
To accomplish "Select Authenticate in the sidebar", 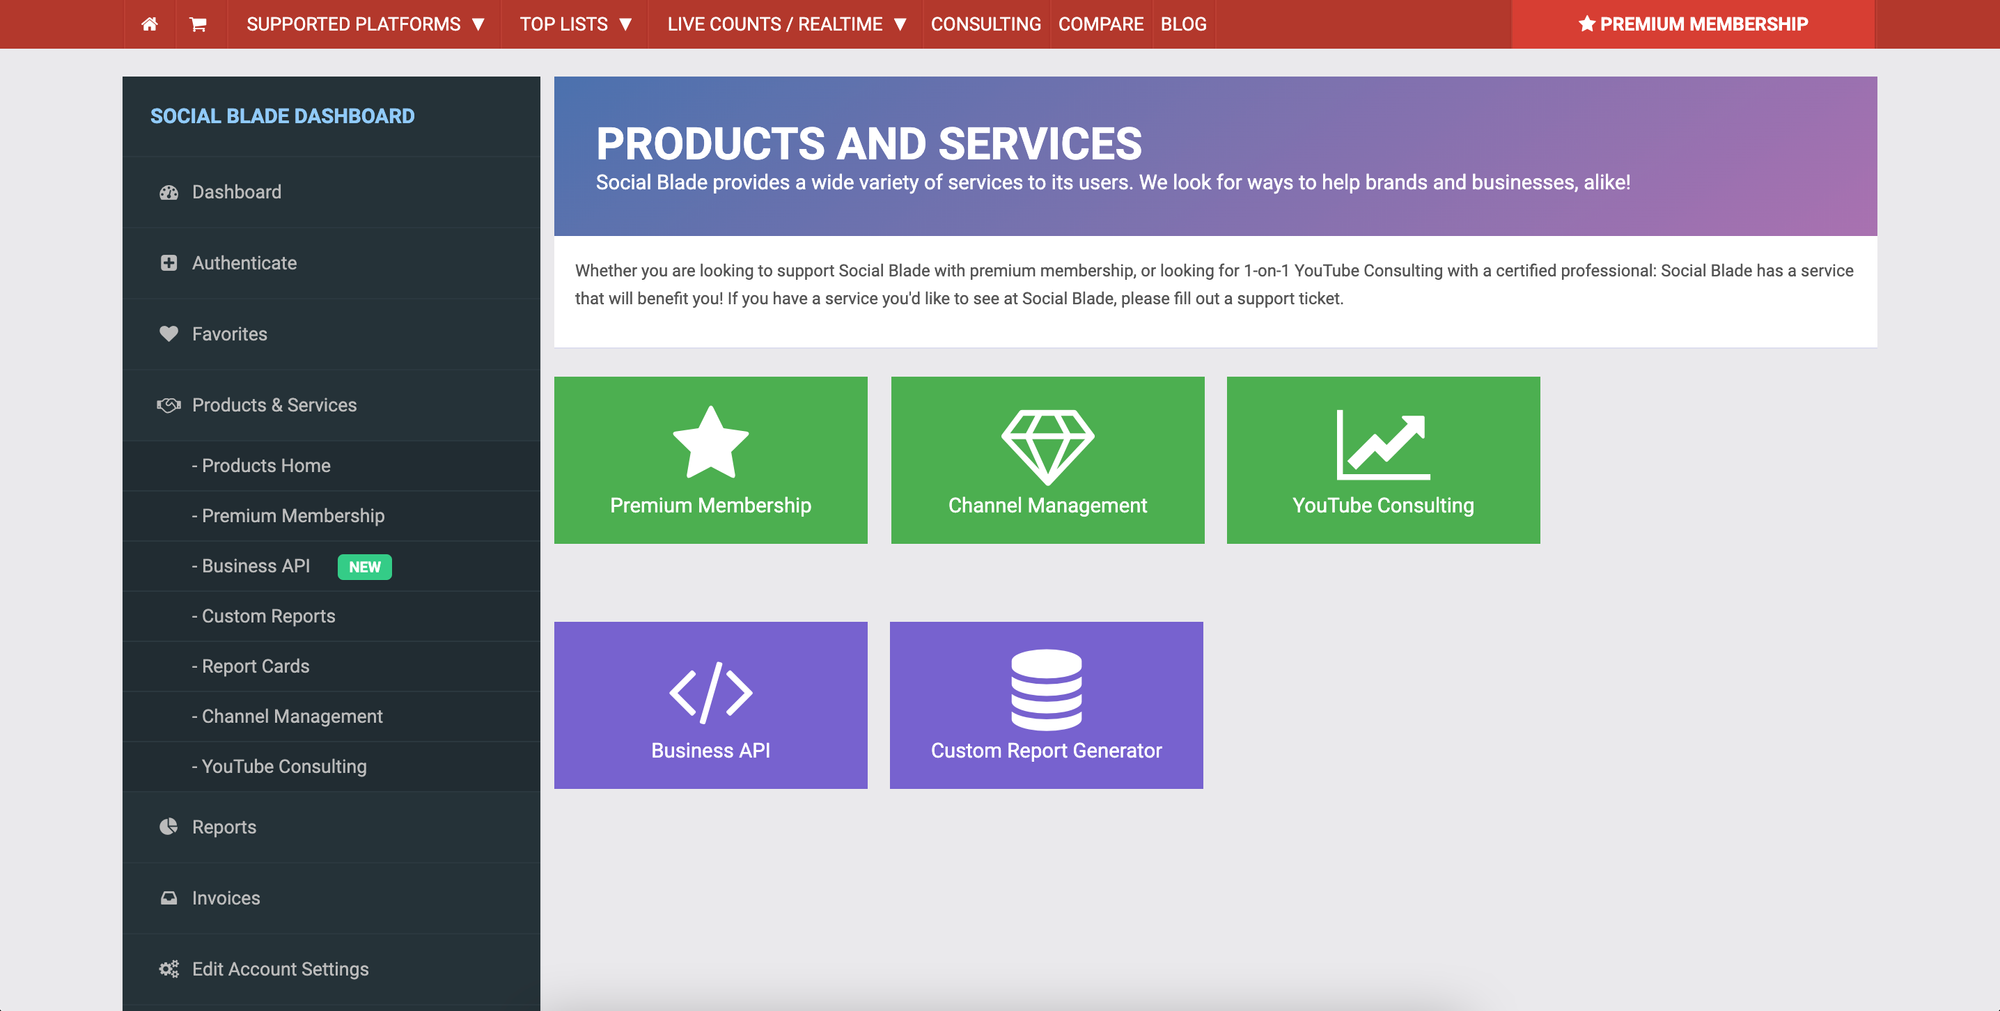I will click(x=331, y=263).
